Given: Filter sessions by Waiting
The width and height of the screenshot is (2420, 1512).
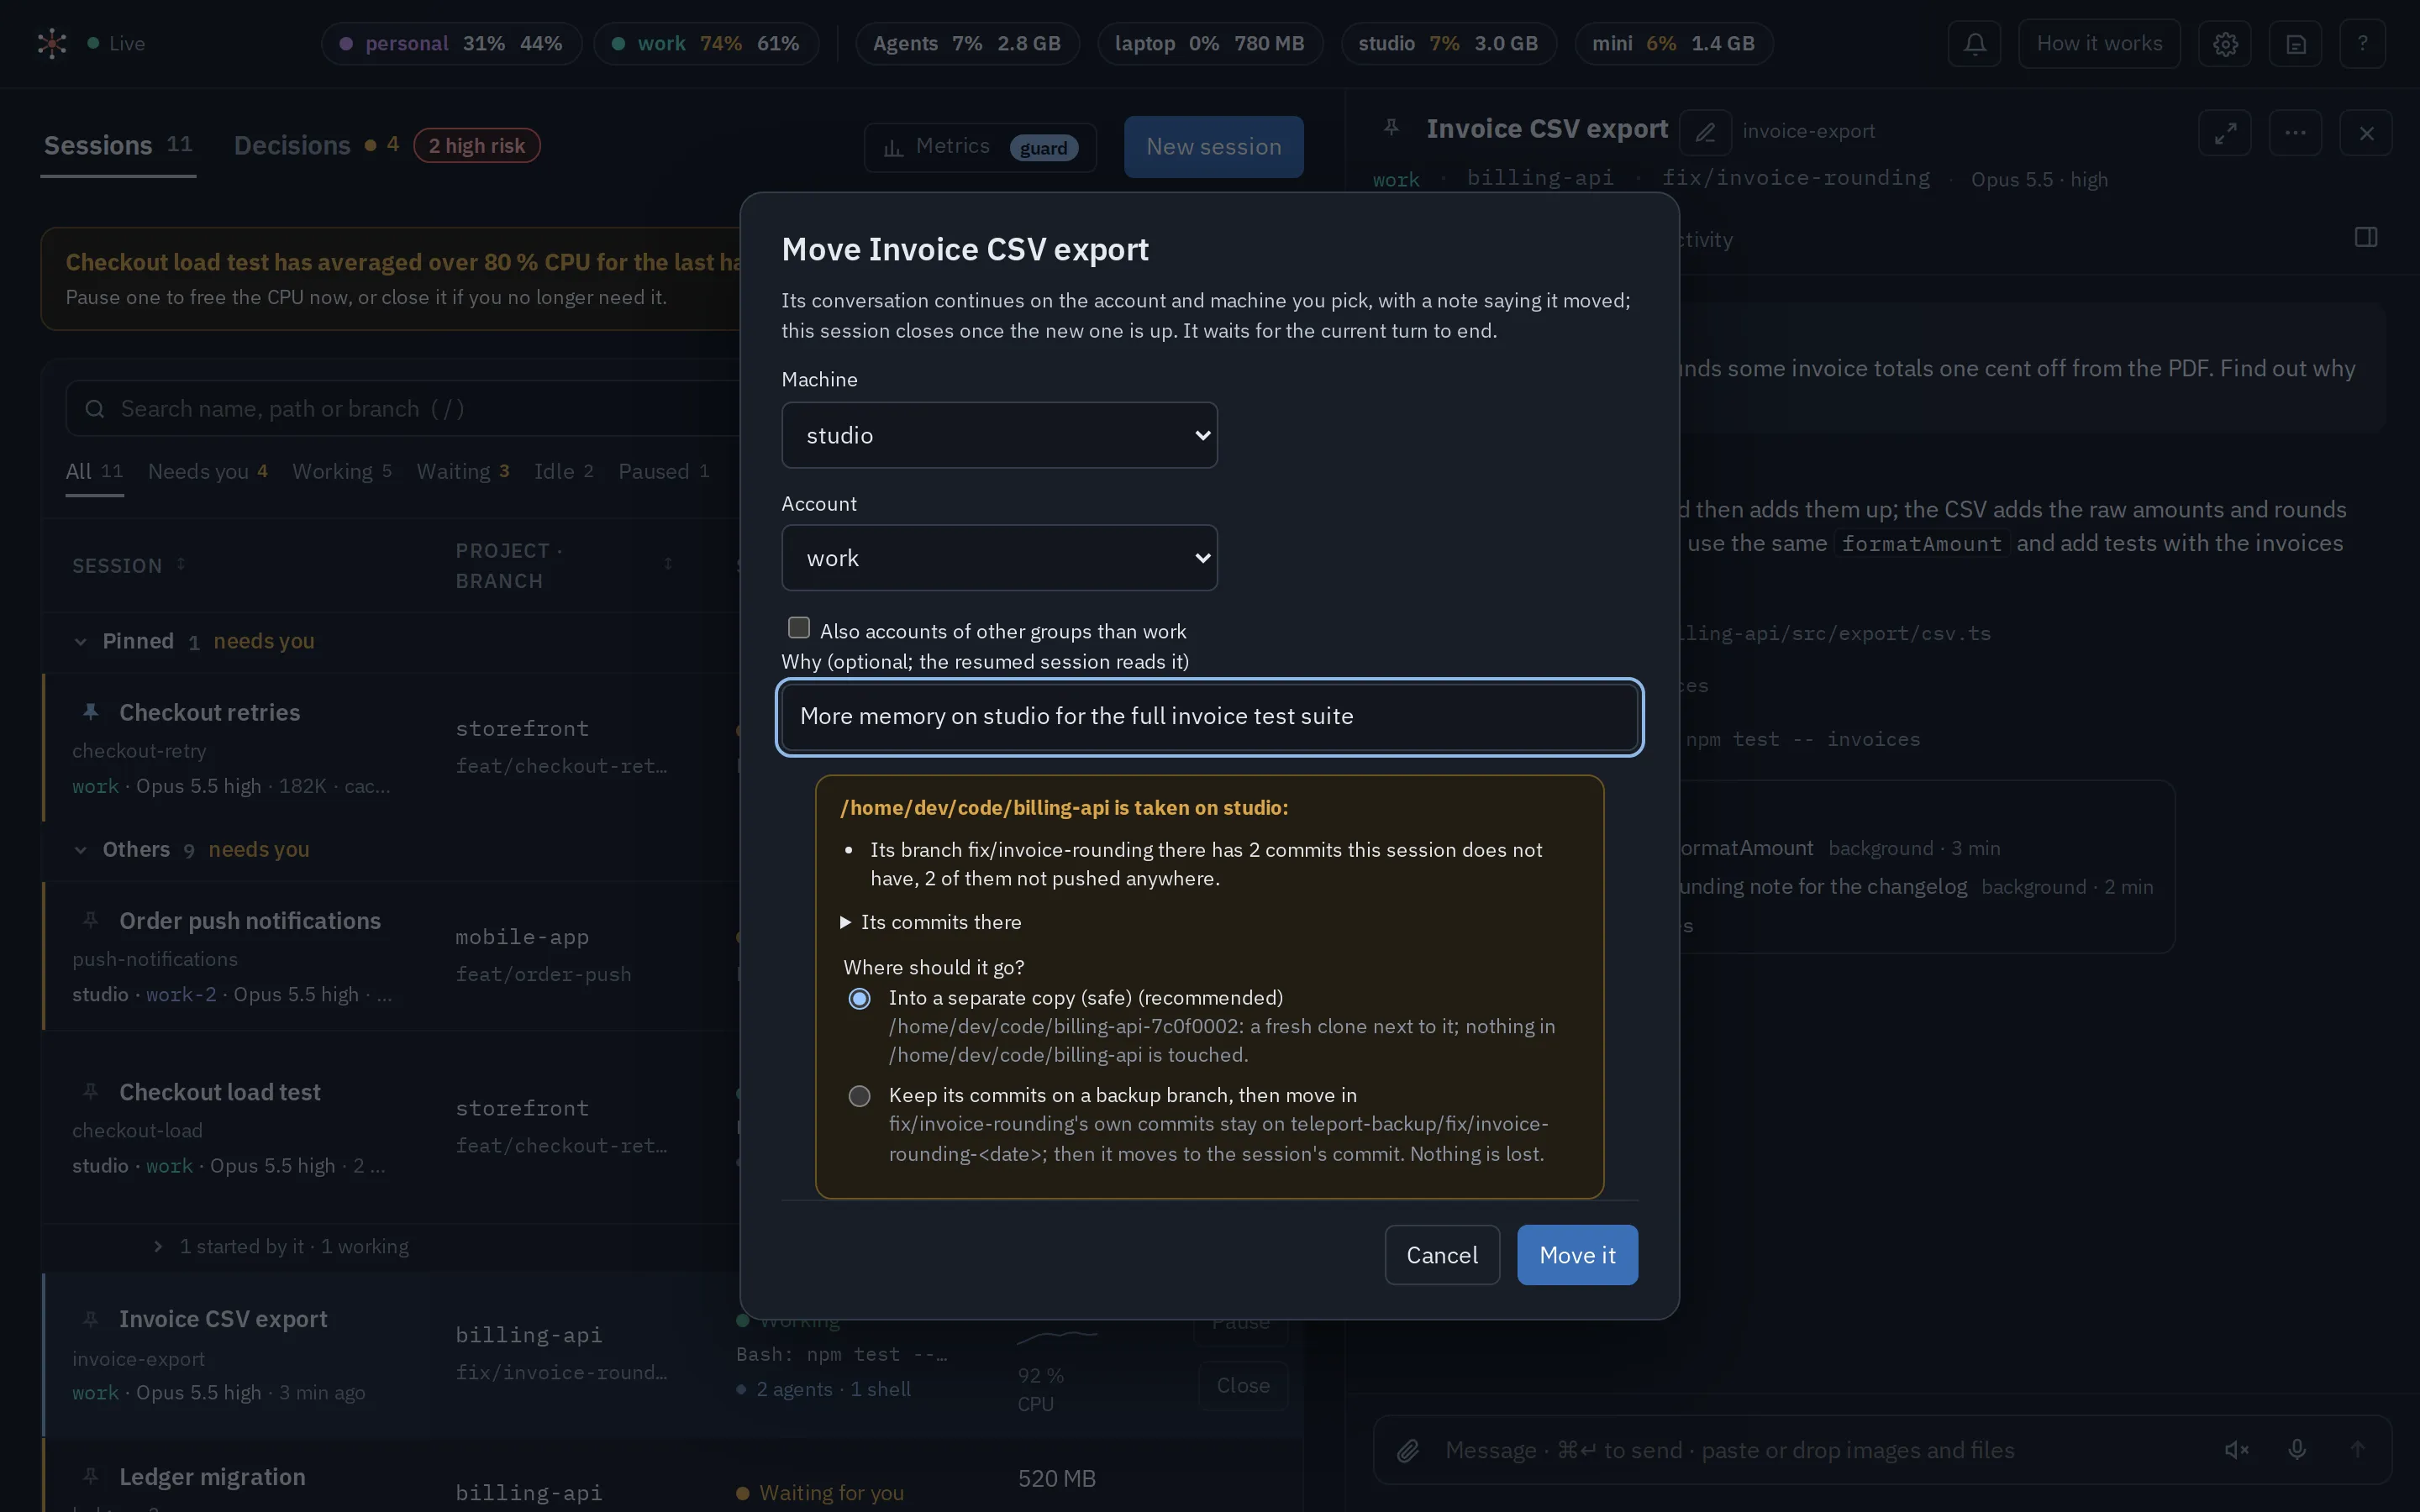Looking at the screenshot, I should 463,471.
